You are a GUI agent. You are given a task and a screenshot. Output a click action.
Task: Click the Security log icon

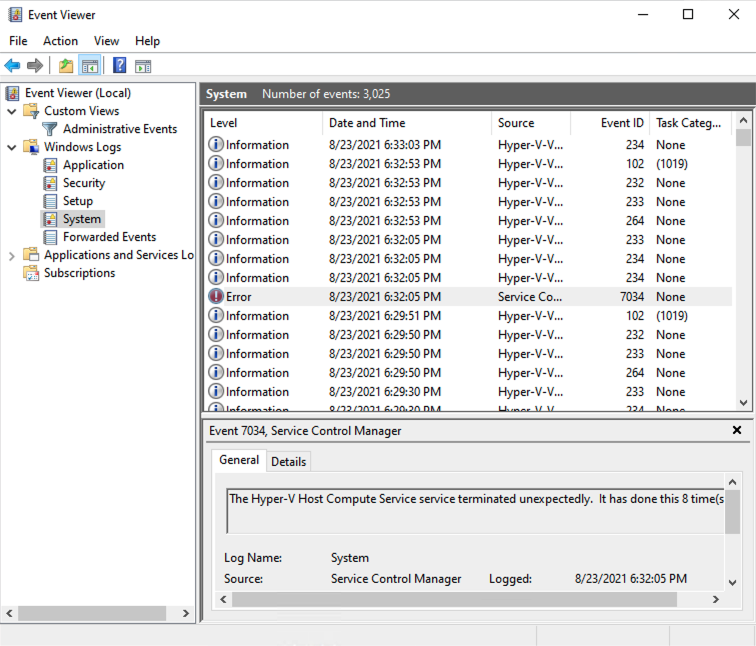(x=50, y=183)
